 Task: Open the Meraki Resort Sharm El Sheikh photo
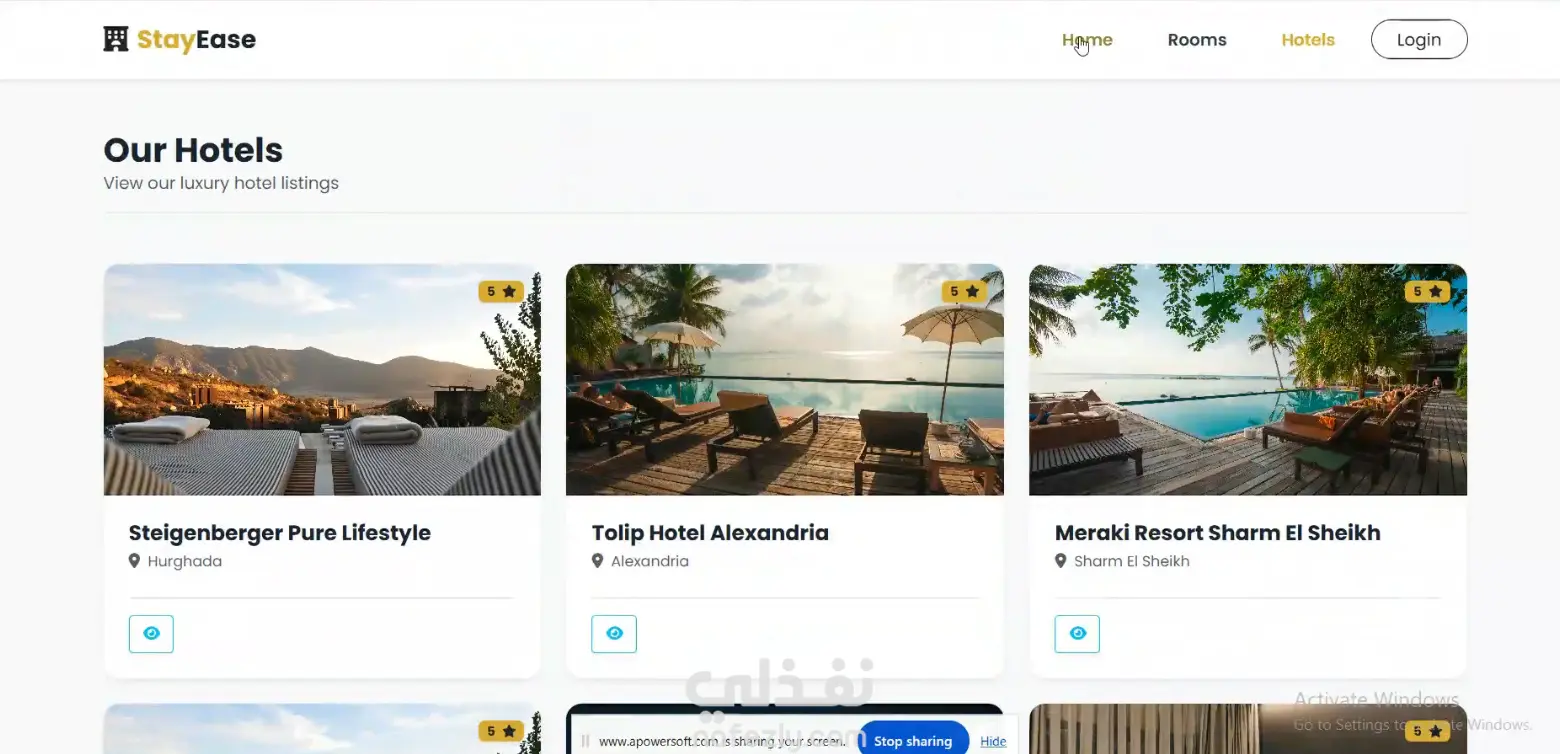1248,379
